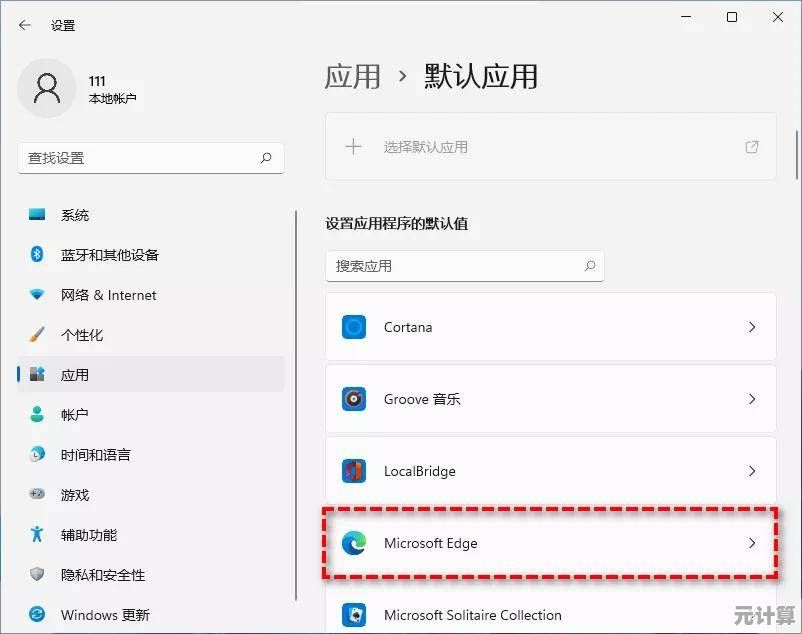Image resolution: width=802 pixels, height=634 pixels.
Task: Expand the LocalBridge entry chevron
Action: (752, 471)
